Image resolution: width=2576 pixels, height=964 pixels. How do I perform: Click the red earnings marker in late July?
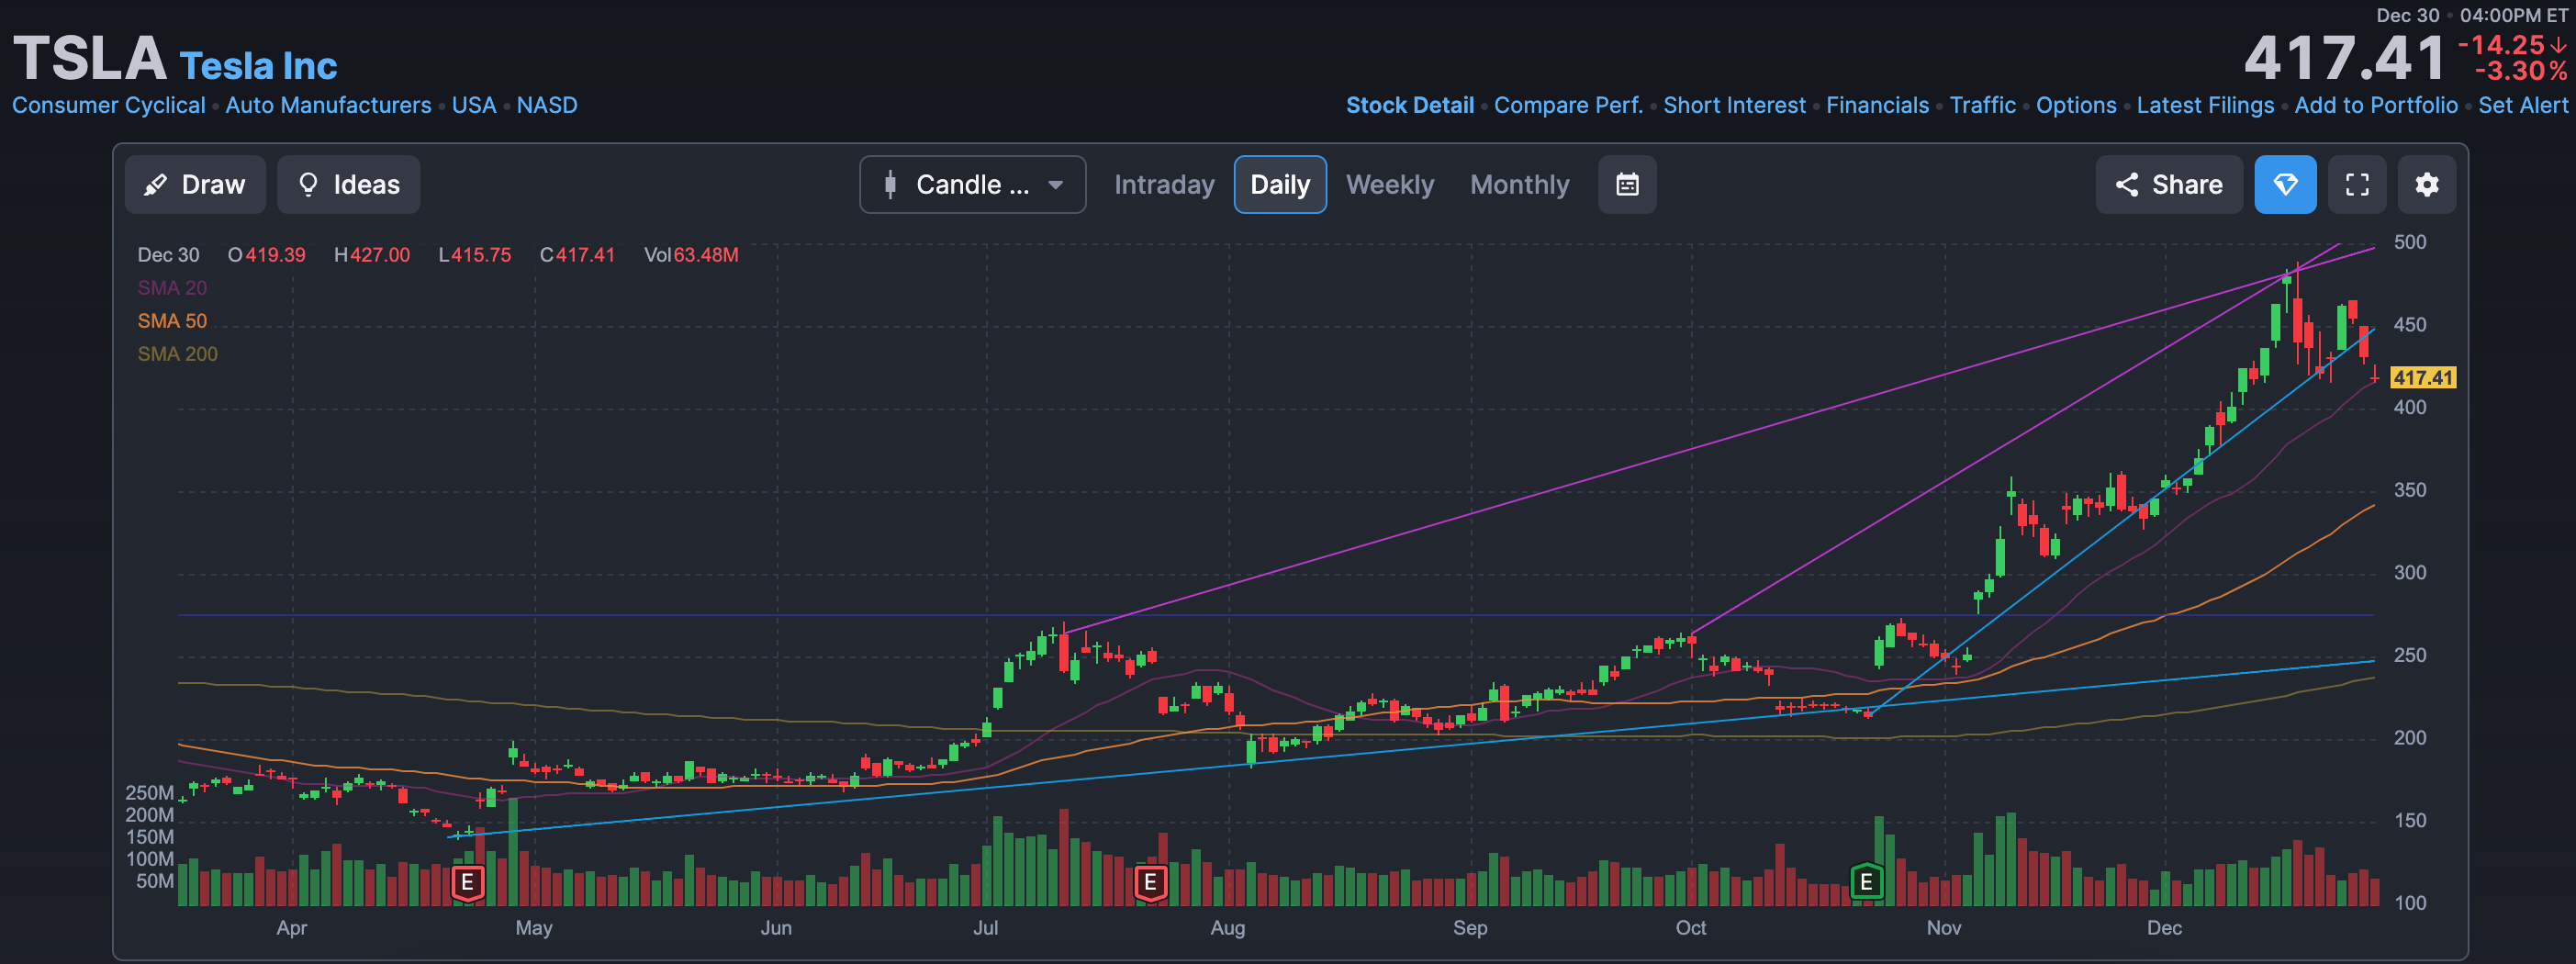(1150, 883)
